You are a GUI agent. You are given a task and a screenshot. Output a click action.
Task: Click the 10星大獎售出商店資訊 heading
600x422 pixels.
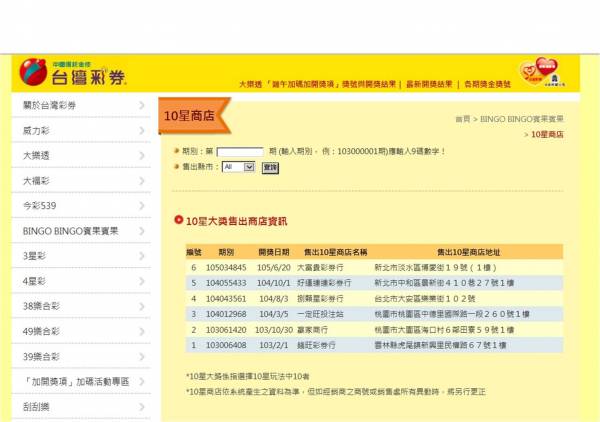pos(236,221)
